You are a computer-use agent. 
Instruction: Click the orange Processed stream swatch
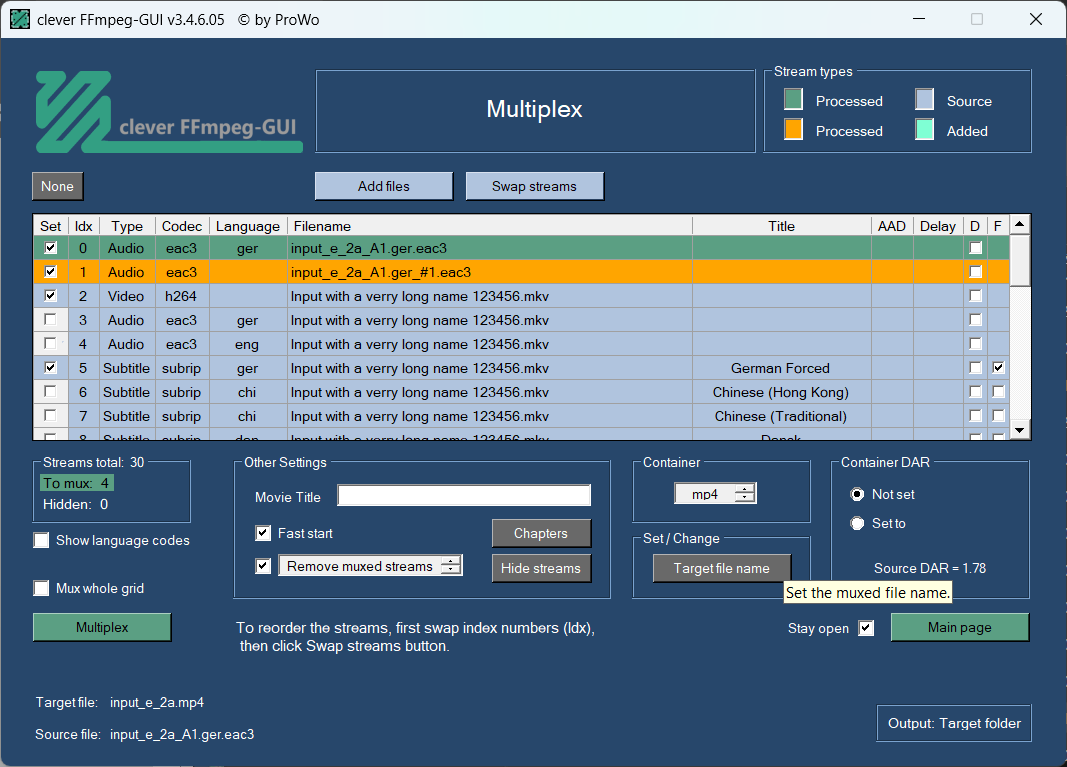pyautogui.click(x=793, y=130)
